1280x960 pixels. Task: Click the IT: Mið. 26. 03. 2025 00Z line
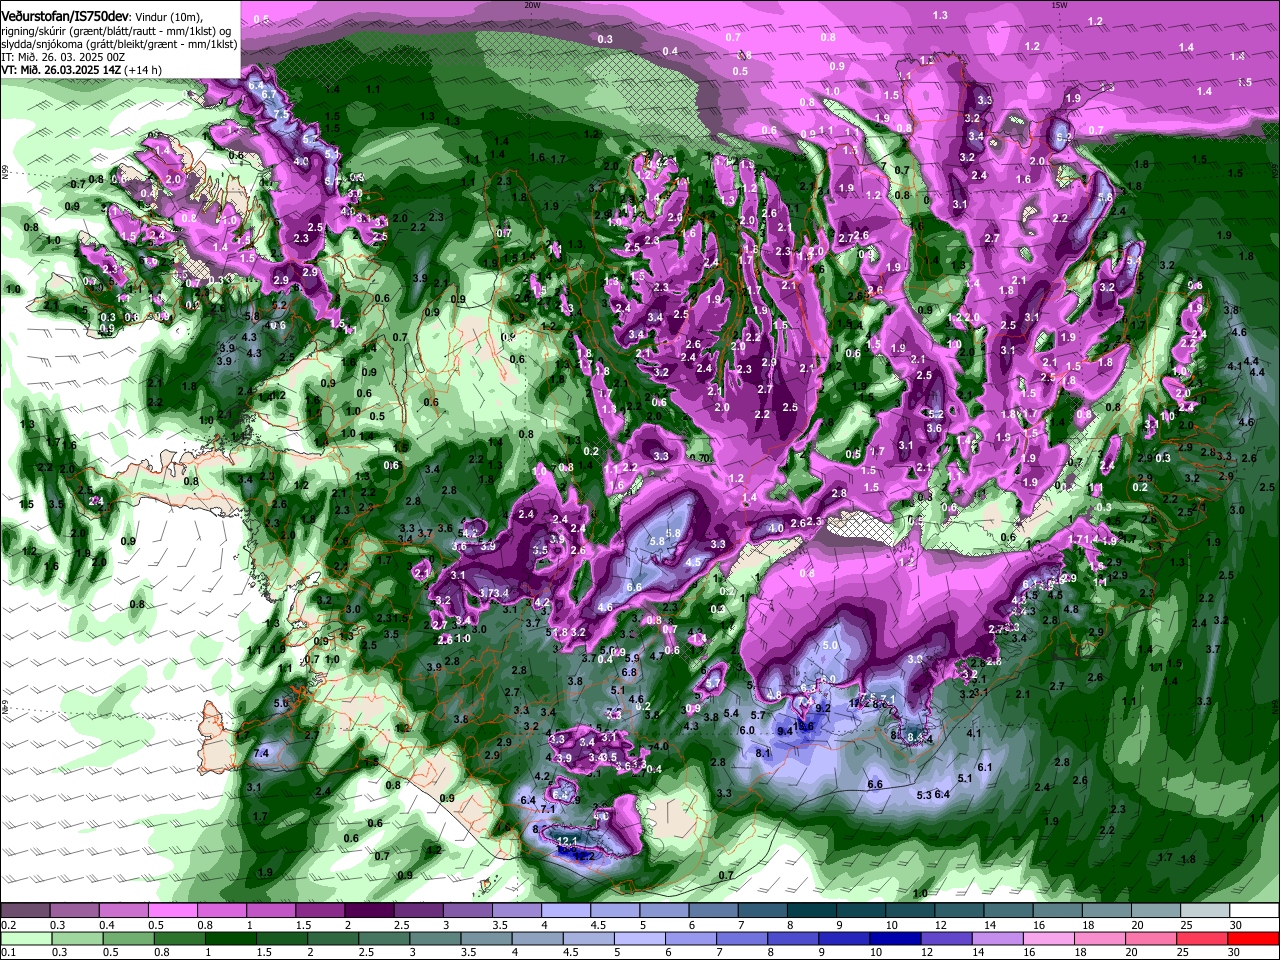[63, 57]
